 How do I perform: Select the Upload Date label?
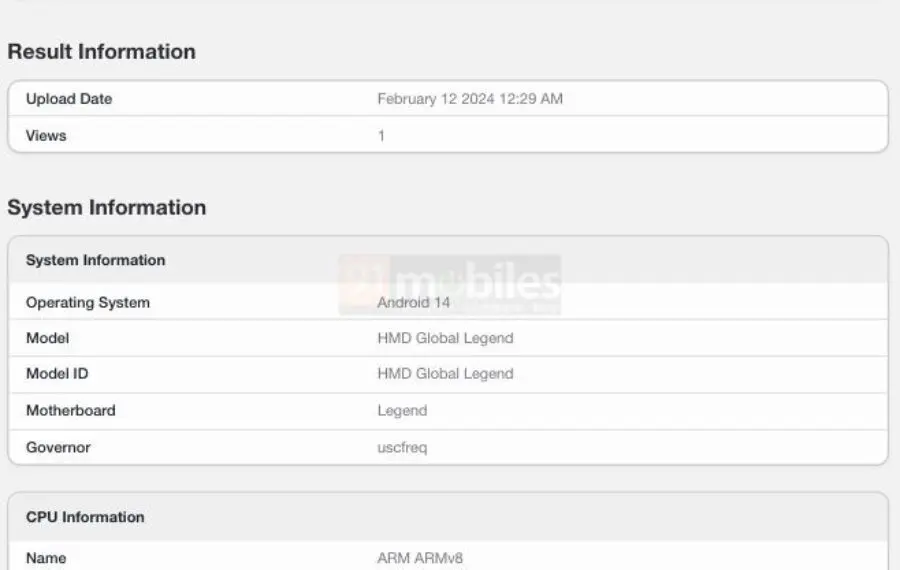pos(69,99)
